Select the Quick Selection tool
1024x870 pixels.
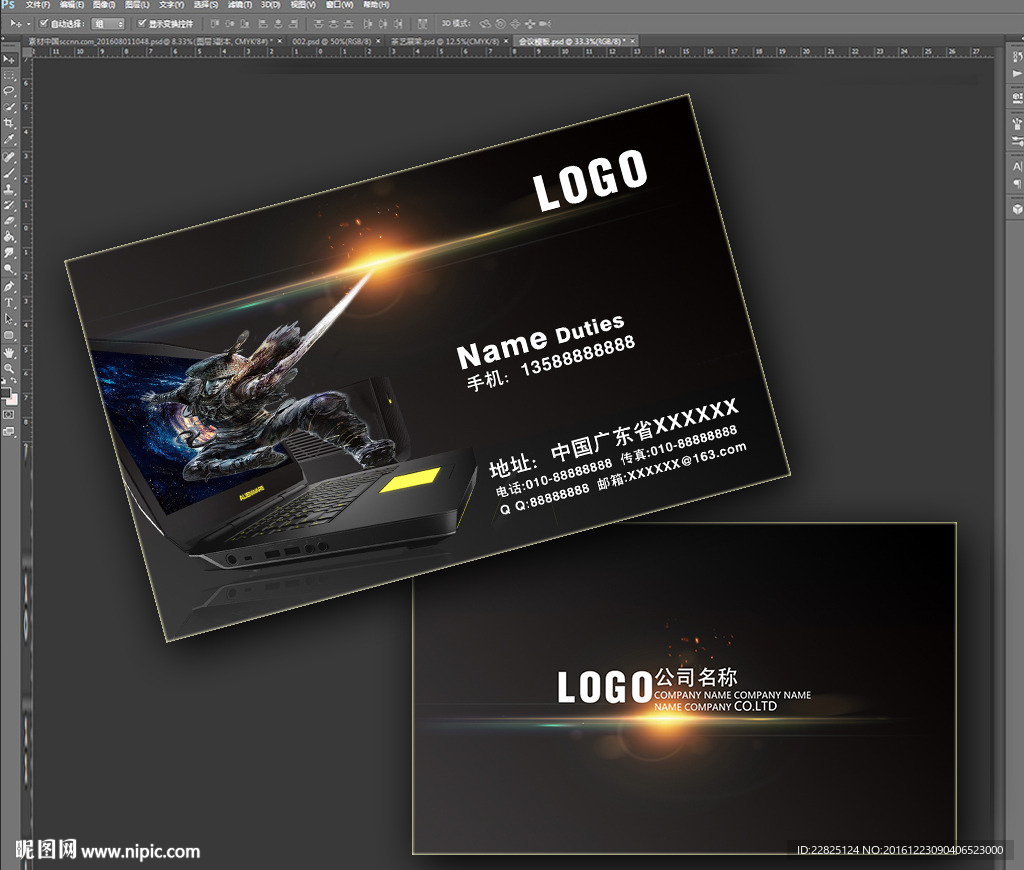(x=8, y=107)
